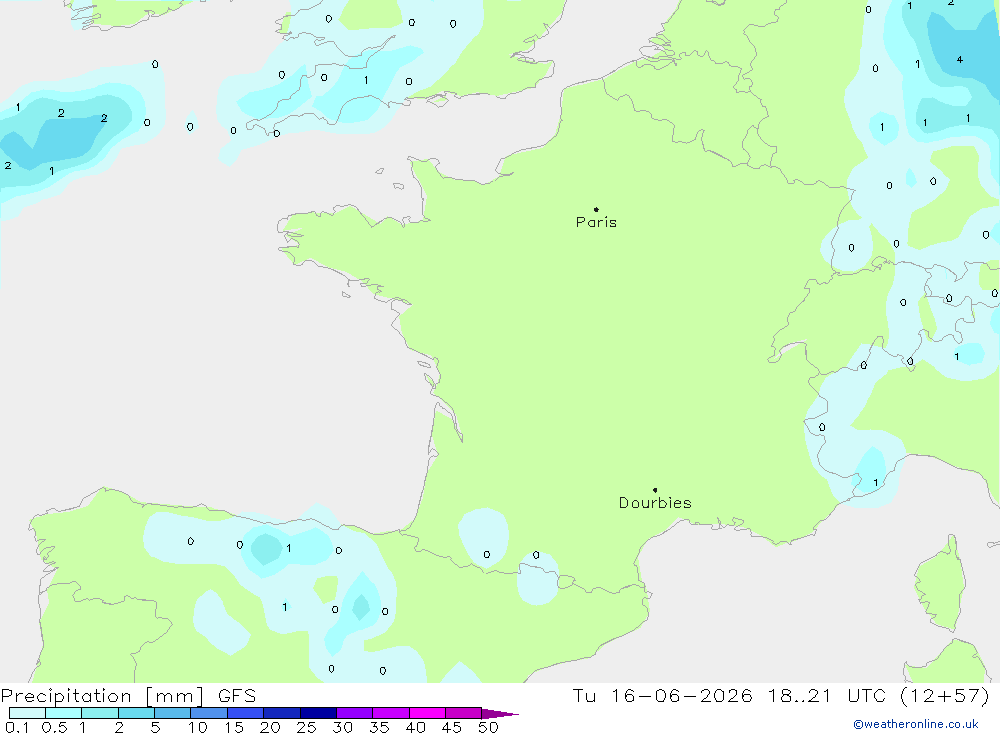
Task: Click the legend value 20
Action: click(x=270, y=727)
